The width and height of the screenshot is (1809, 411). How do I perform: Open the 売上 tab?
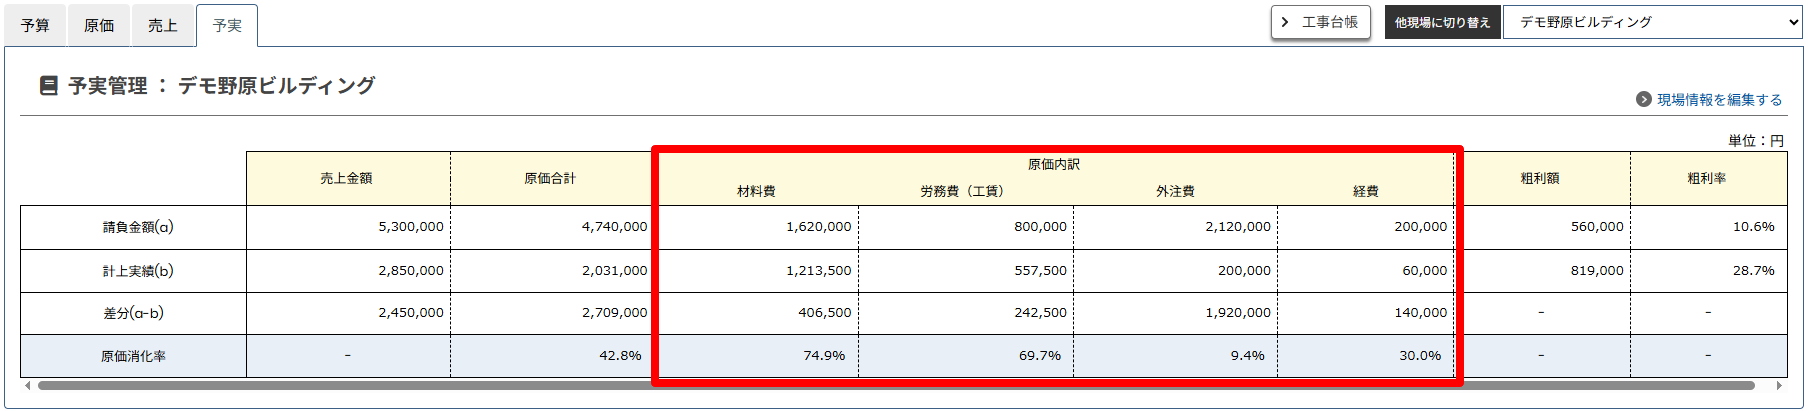click(x=162, y=25)
